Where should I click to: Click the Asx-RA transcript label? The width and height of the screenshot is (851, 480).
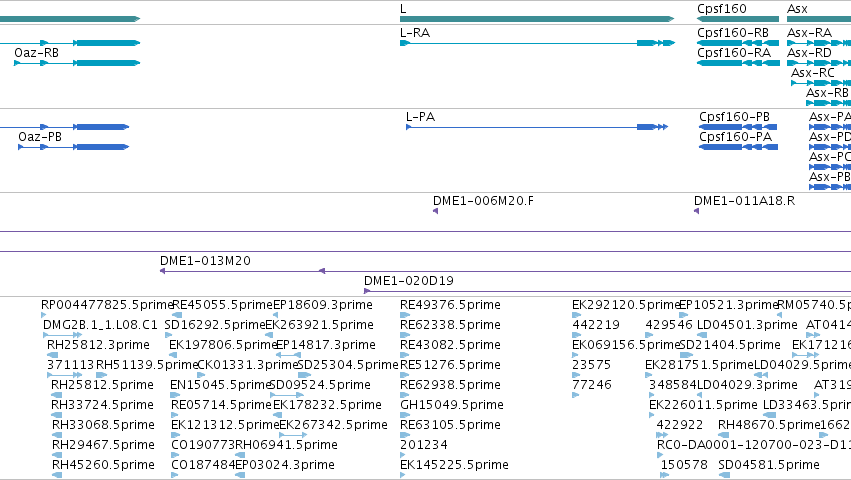point(809,33)
